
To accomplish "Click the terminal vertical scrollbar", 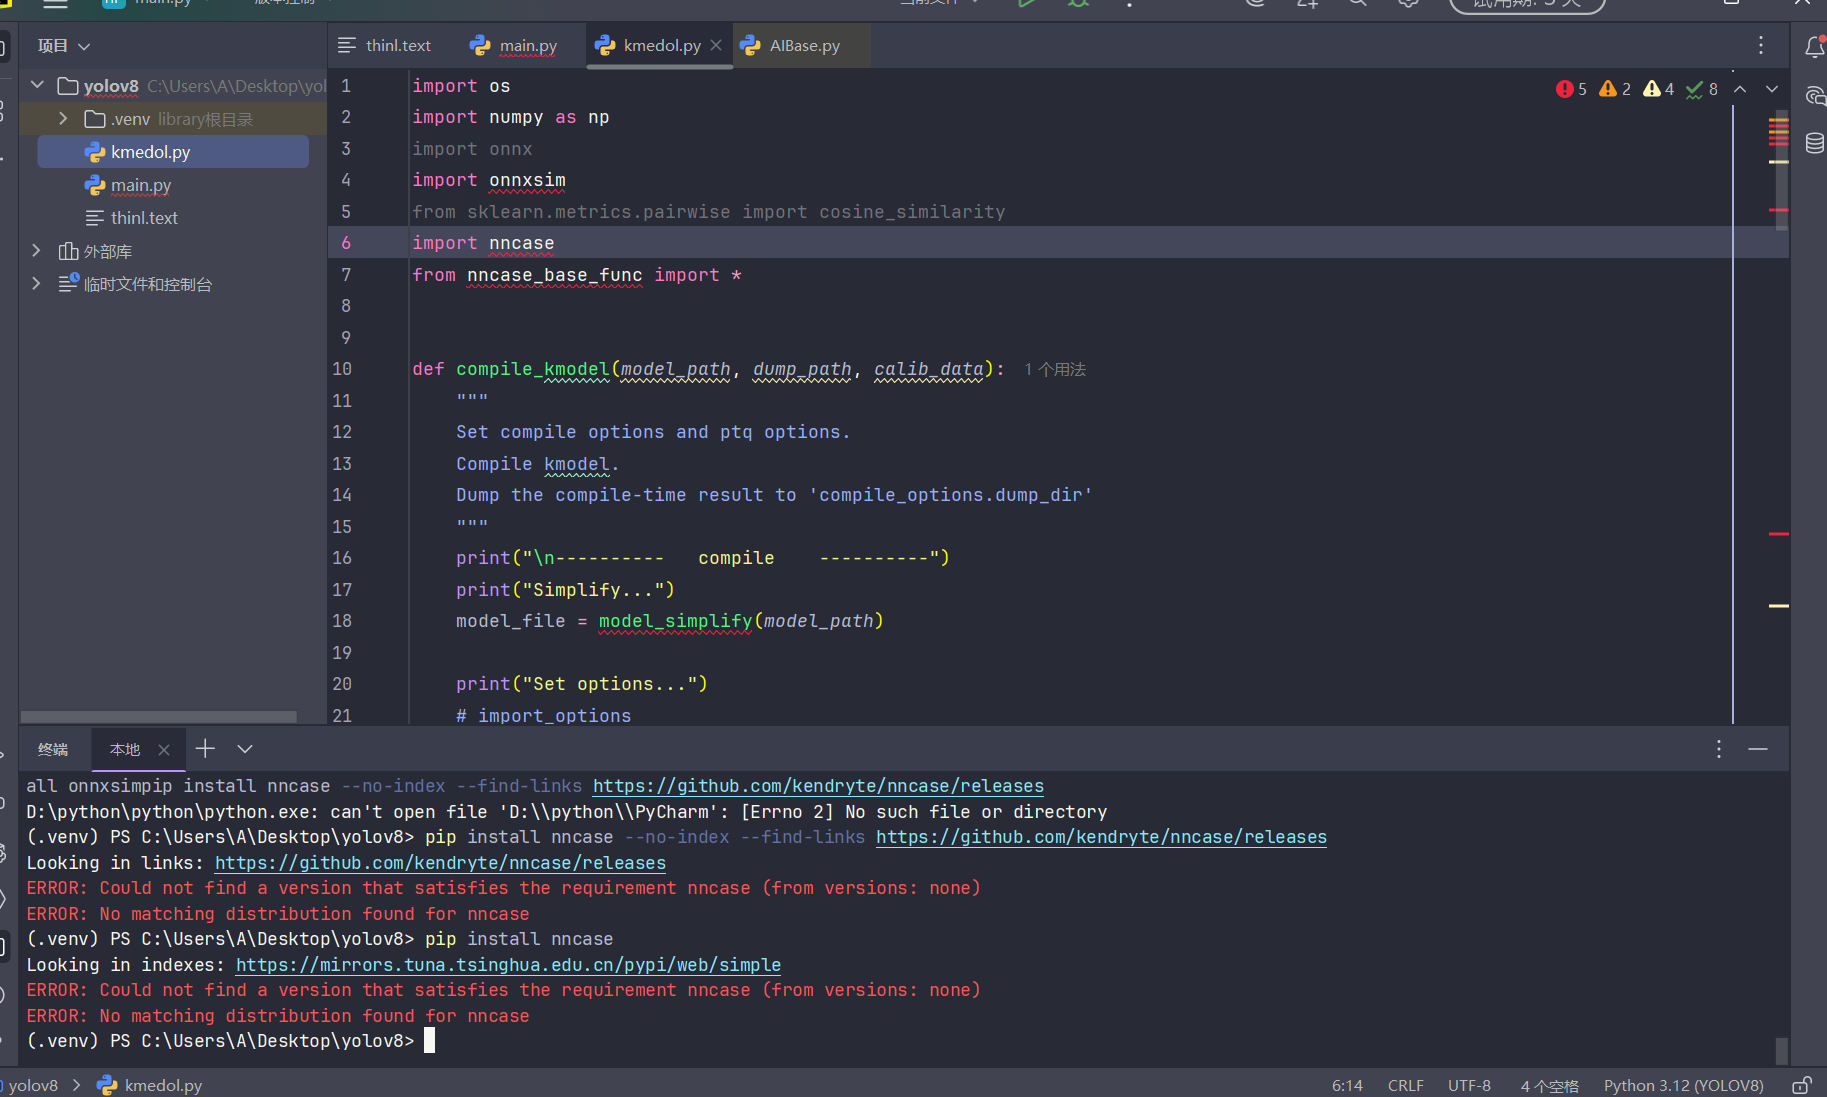I will (x=1781, y=1050).
